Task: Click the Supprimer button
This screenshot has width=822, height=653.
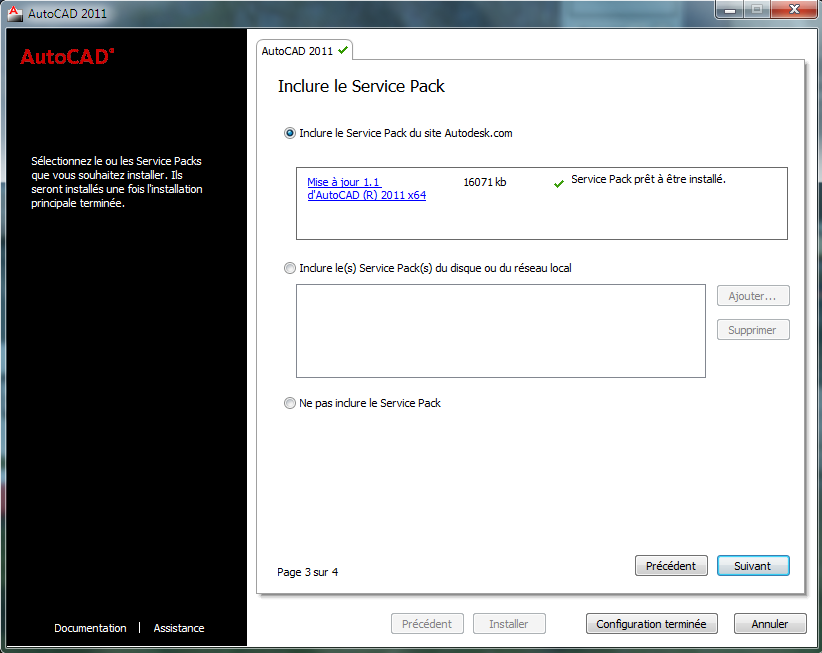Action: tap(753, 330)
